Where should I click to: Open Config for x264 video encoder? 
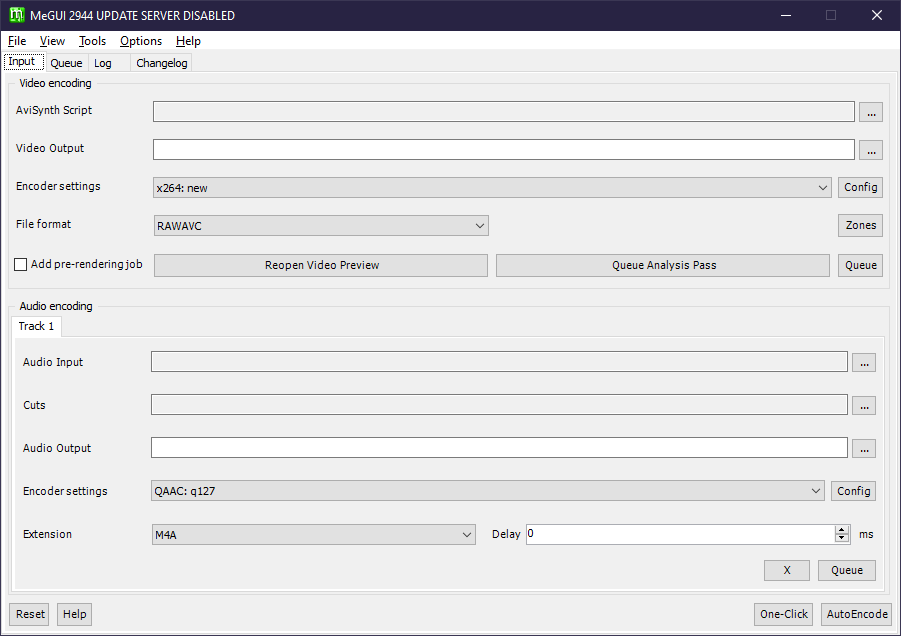pos(860,187)
